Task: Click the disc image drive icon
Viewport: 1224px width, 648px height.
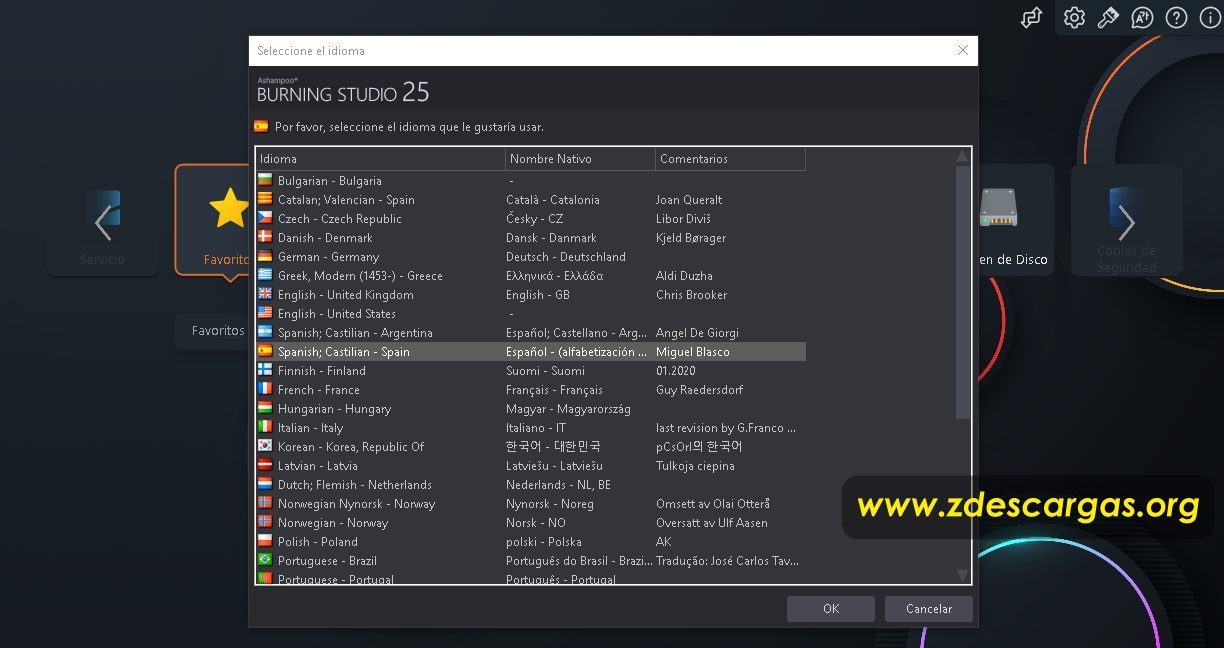Action: tap(997, 207)
